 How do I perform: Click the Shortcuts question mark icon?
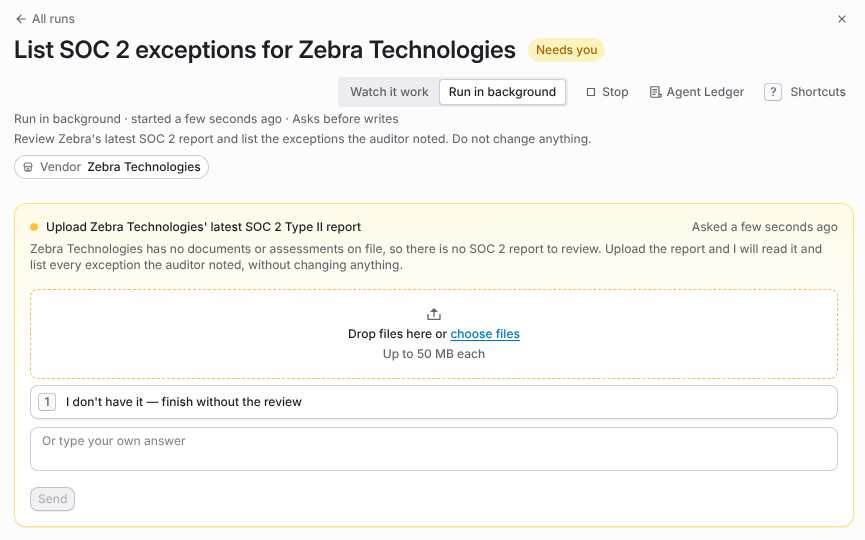pyautogui.click(x=773, y=92)
